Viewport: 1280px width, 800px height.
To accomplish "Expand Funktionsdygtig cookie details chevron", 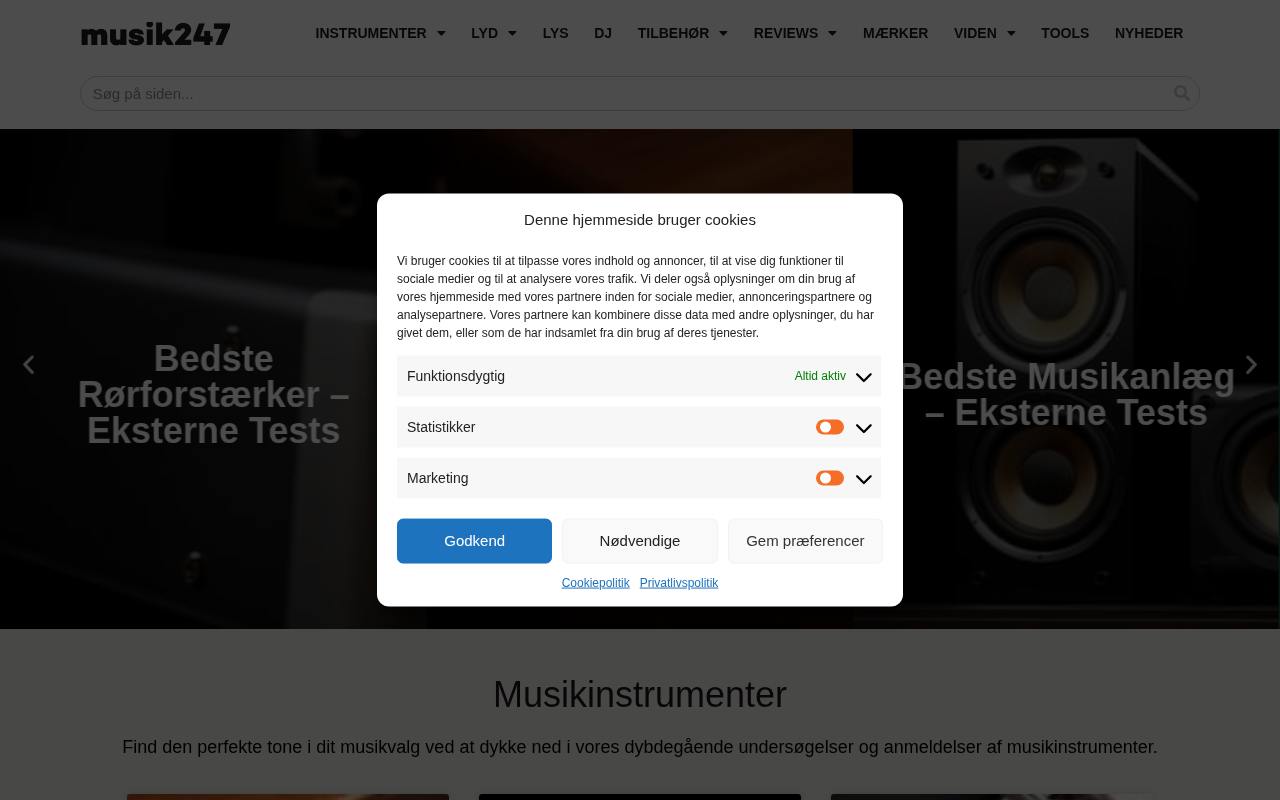I will tap(864, 377).
